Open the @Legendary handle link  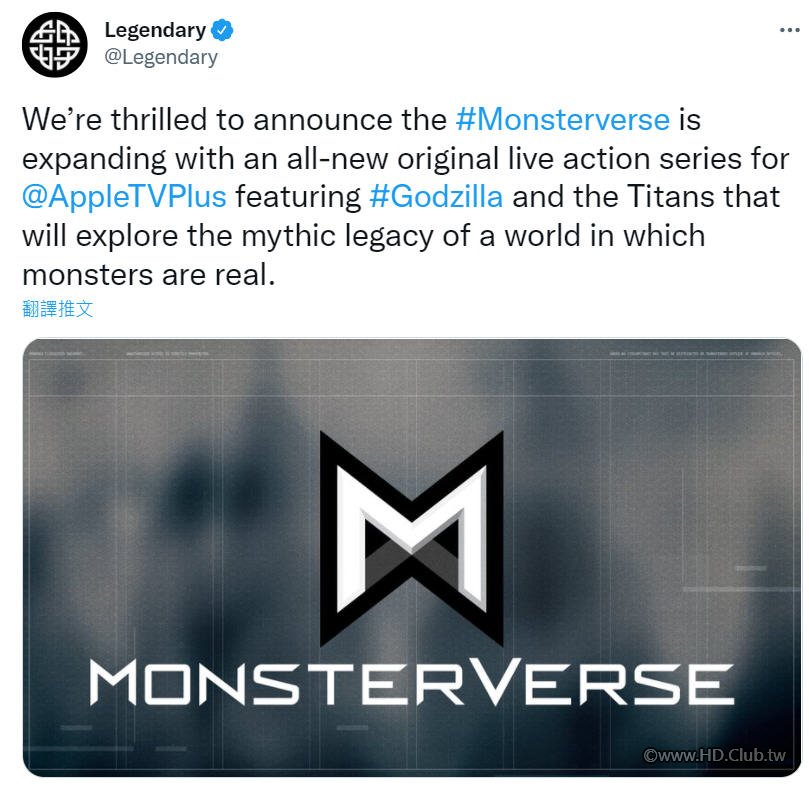pos(161,57)
